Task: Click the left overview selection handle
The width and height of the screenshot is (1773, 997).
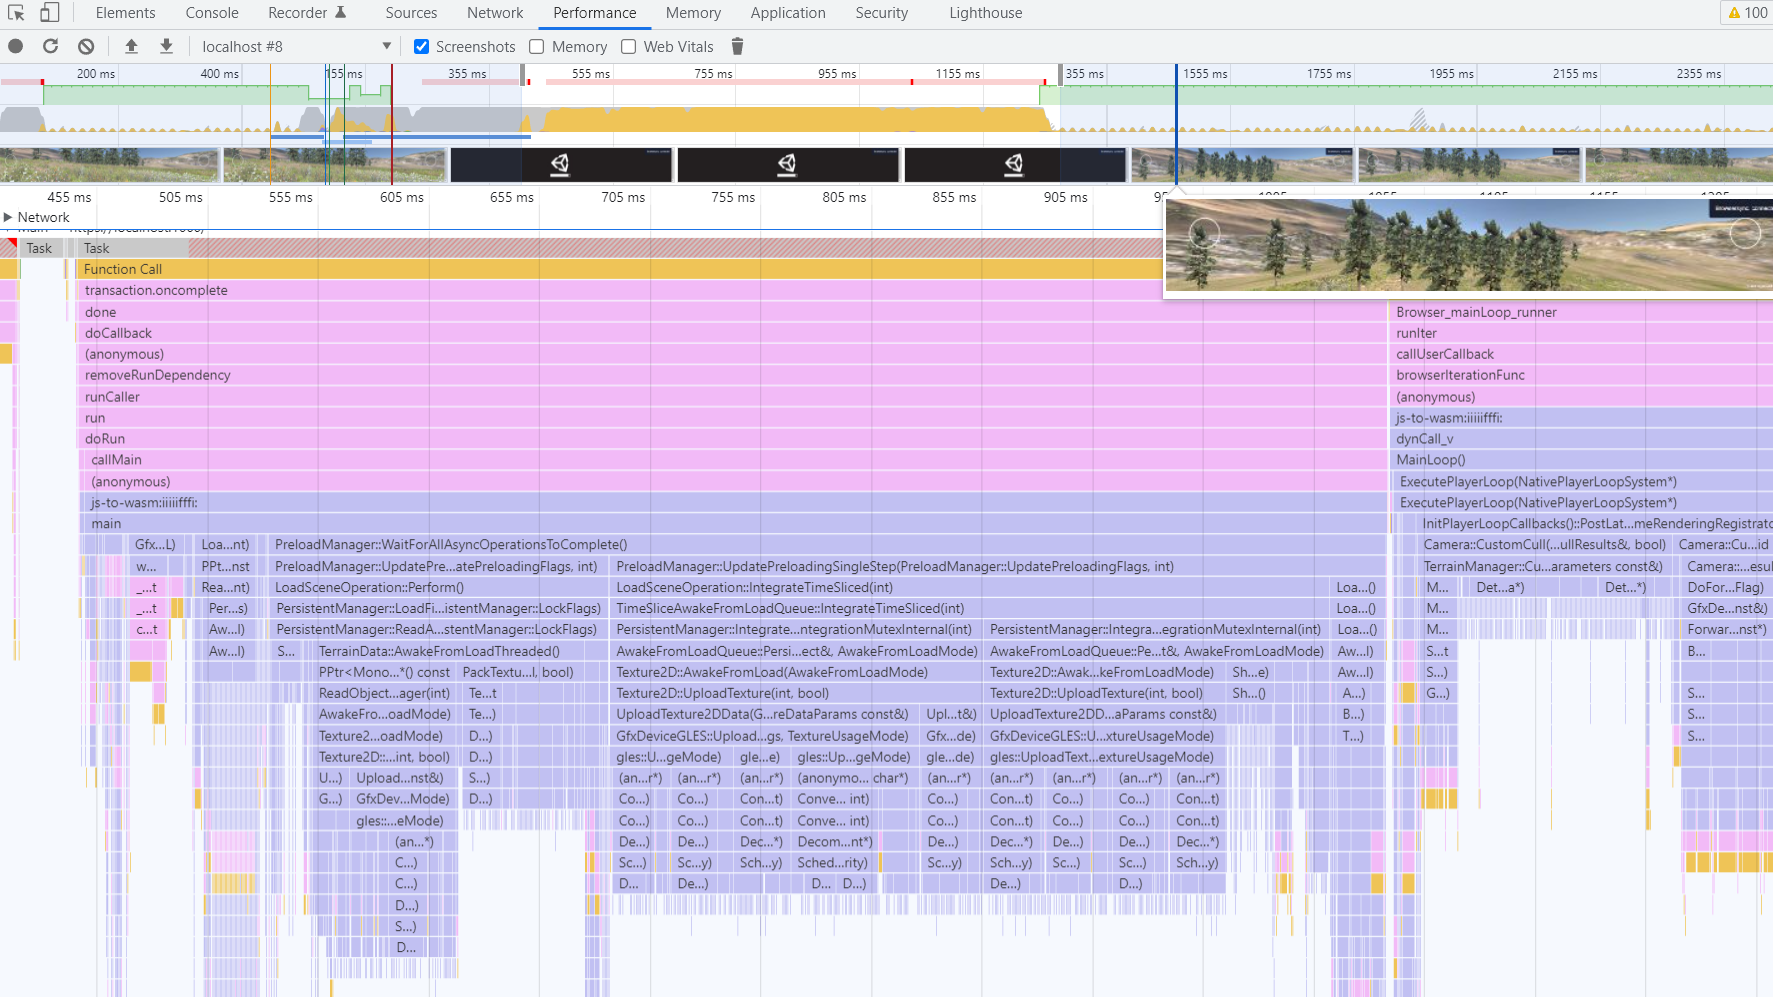Action: pyautogui.click(x=523, y=74)
